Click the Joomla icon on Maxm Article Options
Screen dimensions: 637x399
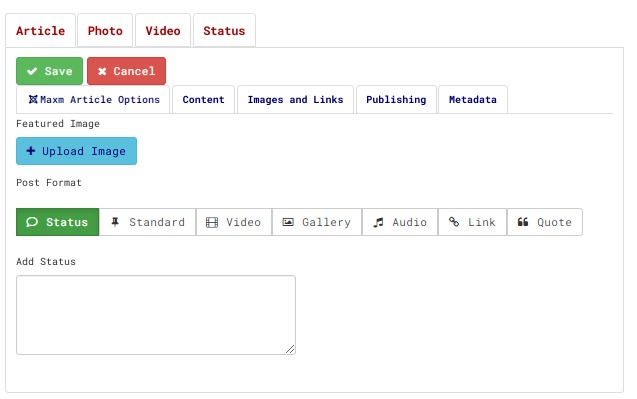point(33,99)
